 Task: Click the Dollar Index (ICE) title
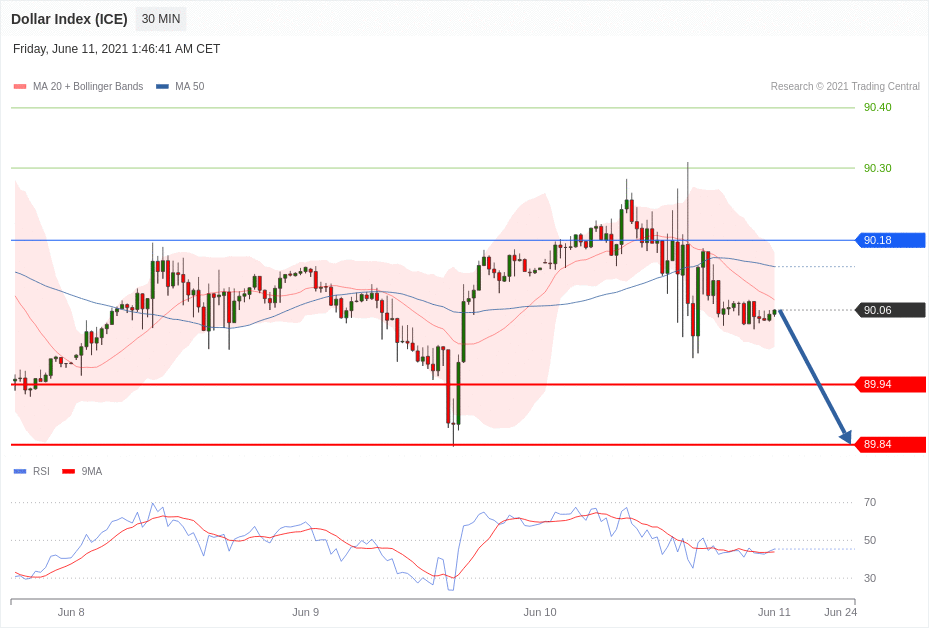click(69, 19)
